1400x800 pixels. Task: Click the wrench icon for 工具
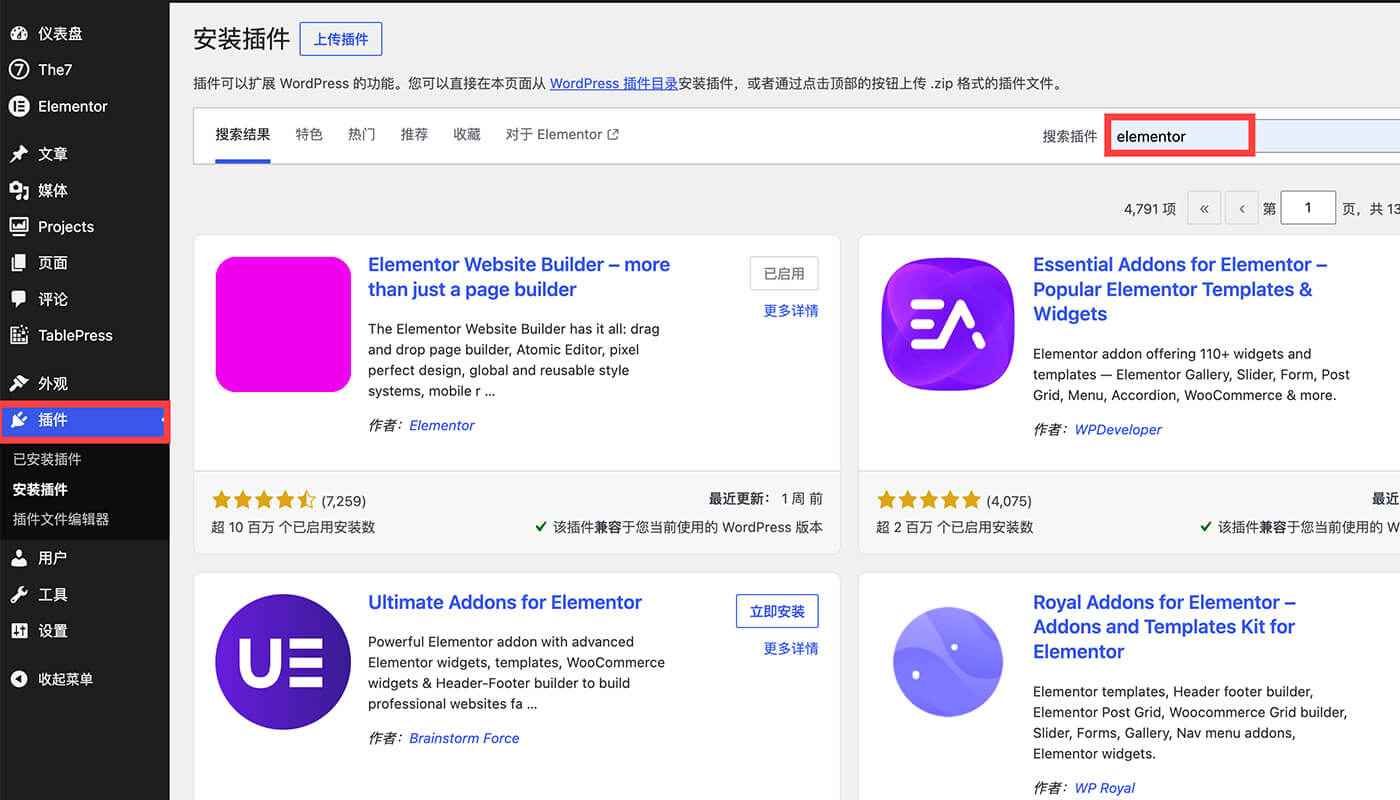pos(18,595)
